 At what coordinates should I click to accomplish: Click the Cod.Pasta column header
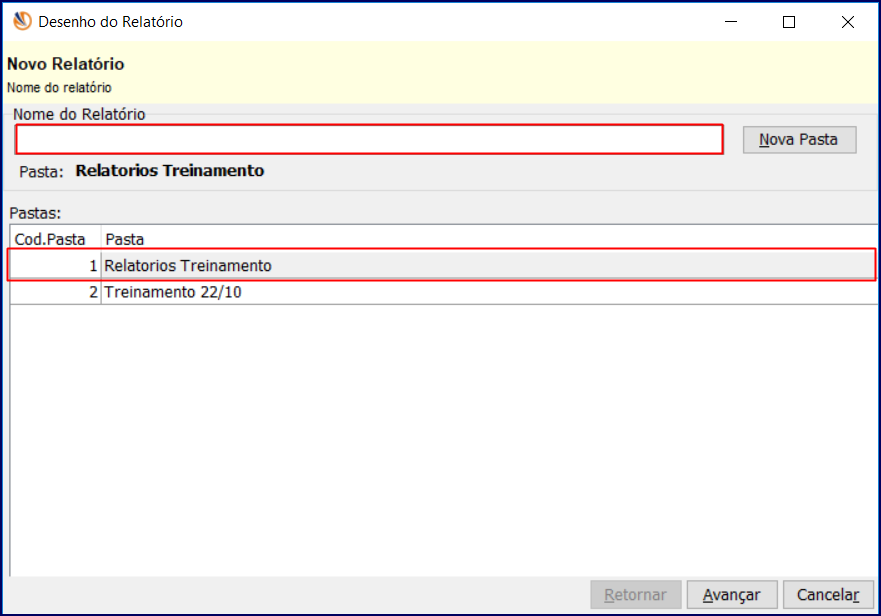[55, 239]
